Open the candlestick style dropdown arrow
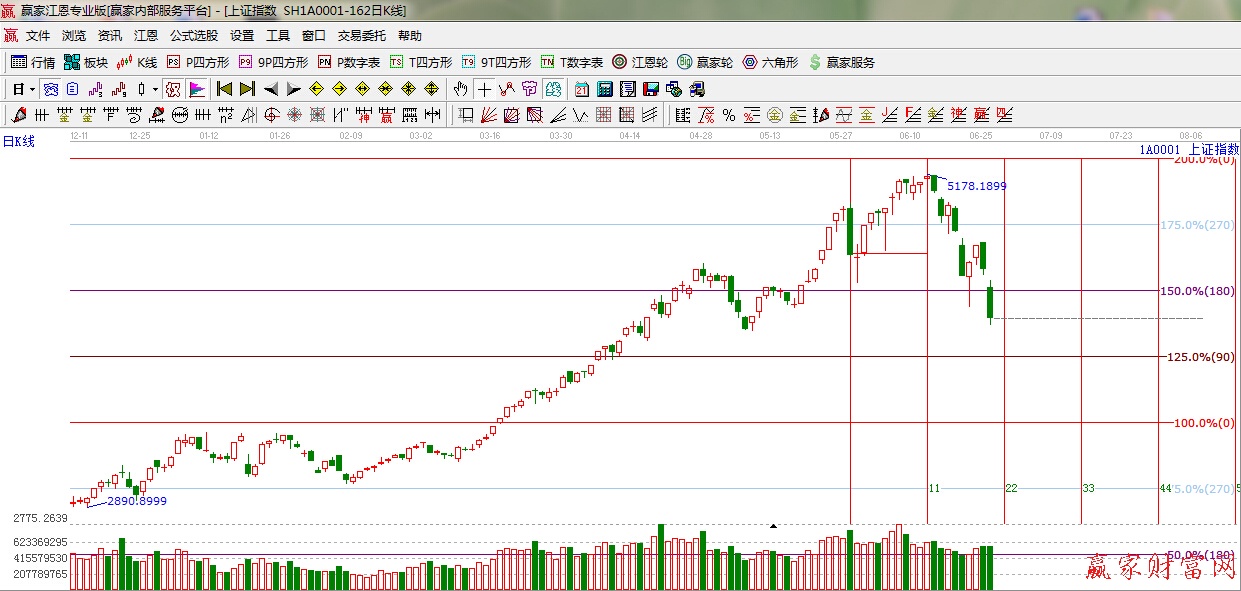 pos(155,89)
